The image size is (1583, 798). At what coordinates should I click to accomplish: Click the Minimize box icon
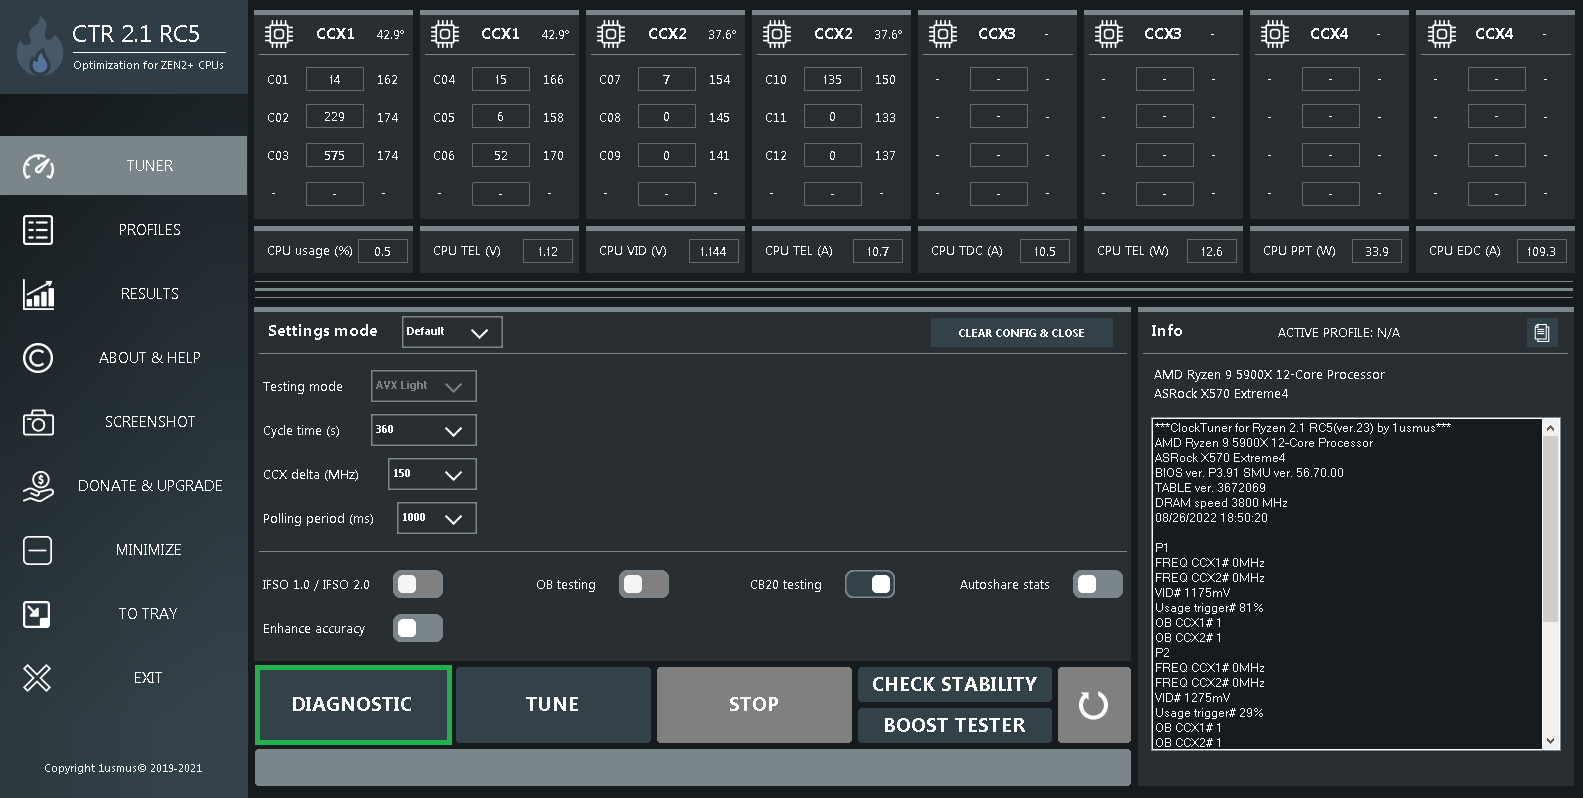pos(38,550)
